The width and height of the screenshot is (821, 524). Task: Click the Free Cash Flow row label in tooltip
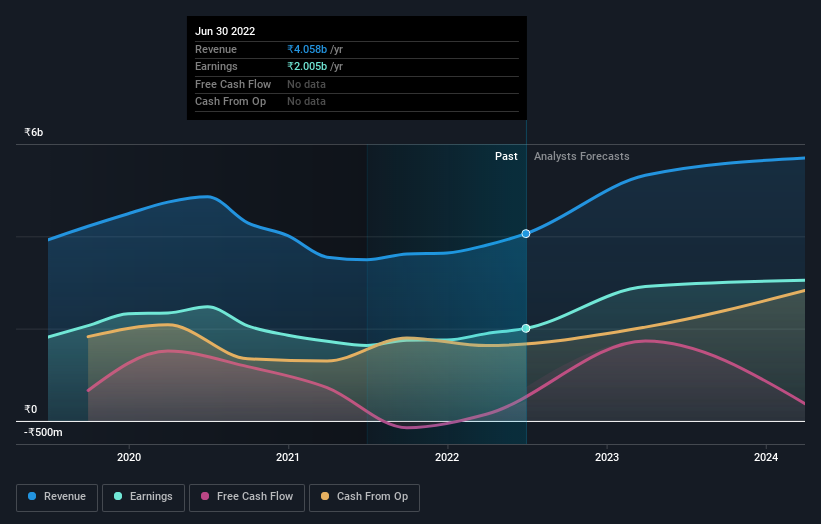tap(233, 84)
